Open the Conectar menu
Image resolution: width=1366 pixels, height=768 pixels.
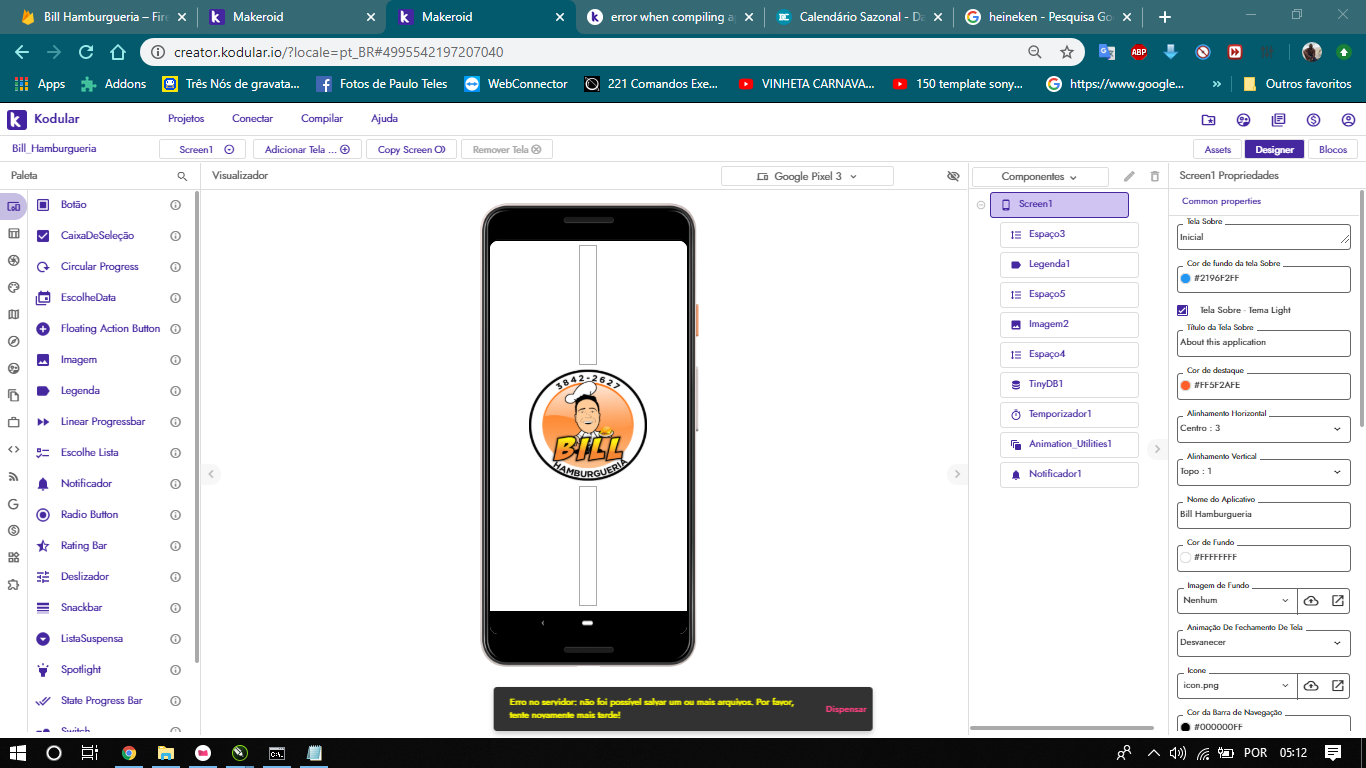(x=252, y=119)
